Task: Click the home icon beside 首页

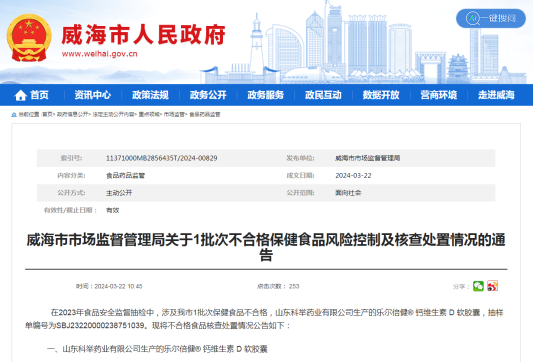Action: (20, 95)
